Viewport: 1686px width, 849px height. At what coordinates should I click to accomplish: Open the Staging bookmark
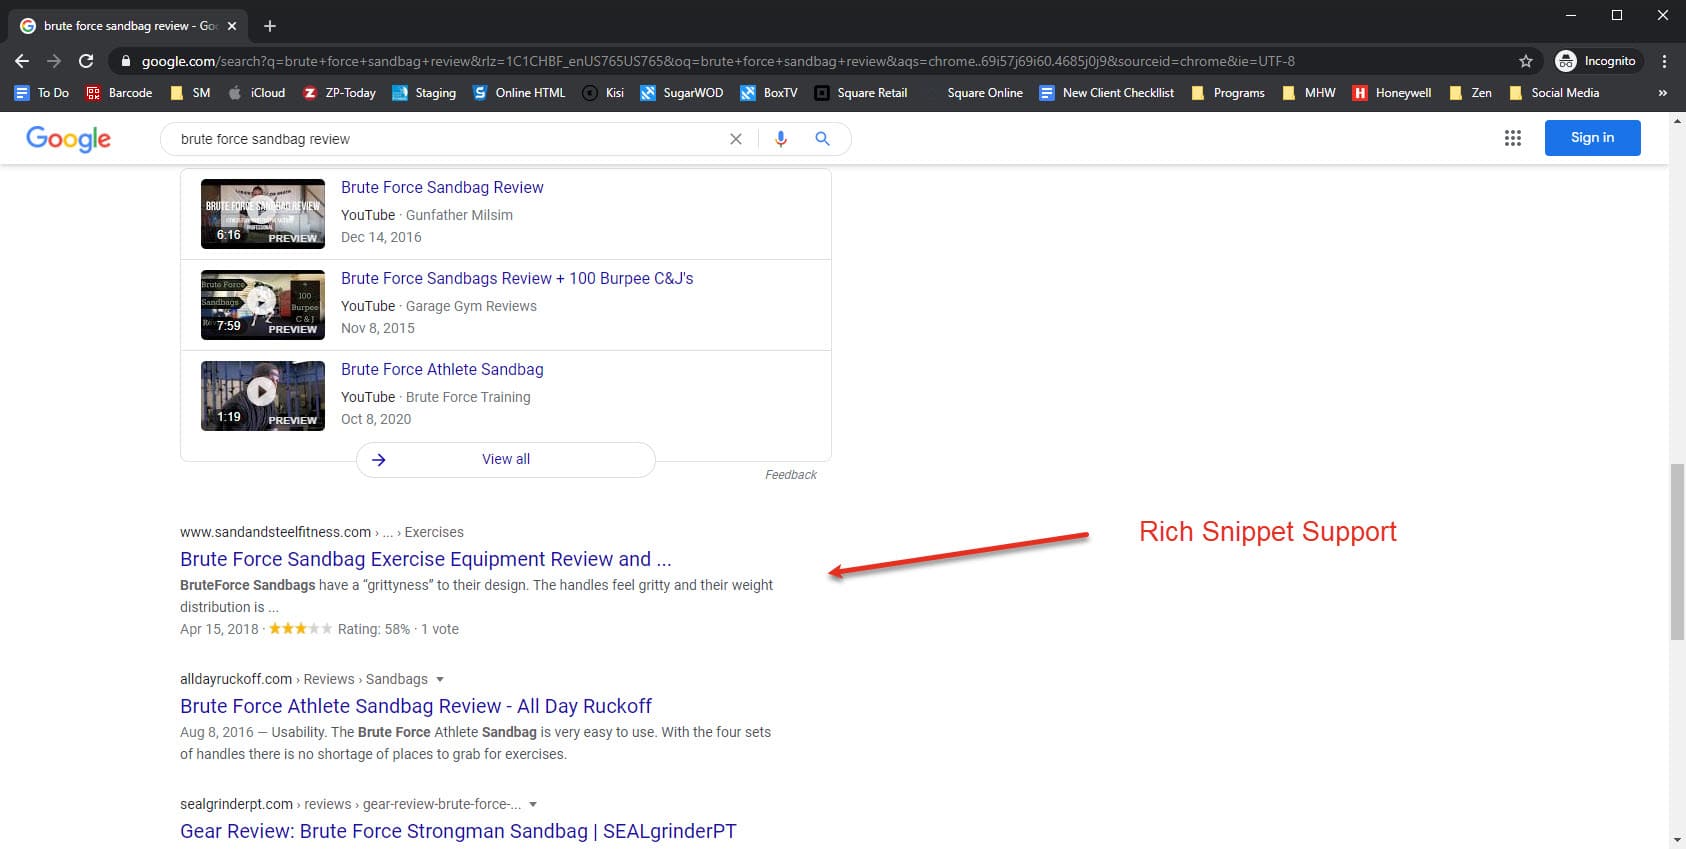tap(424, 93)
